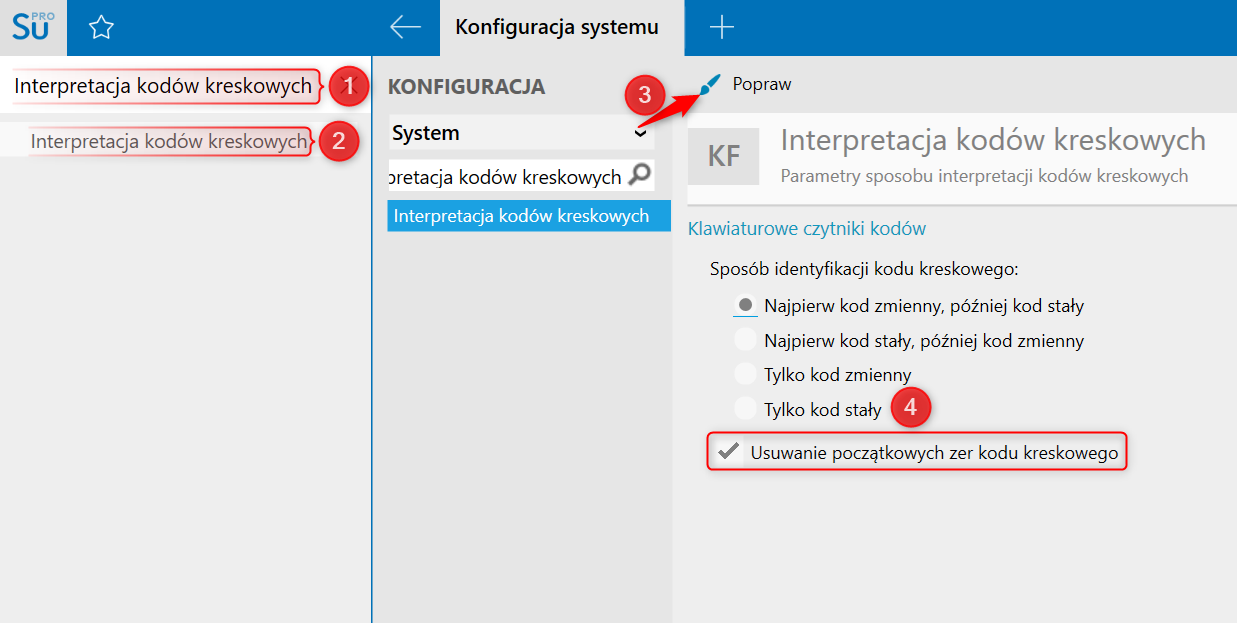Image resolution: width=1237 pixels, height=623 pixels.
Task: Click the KF module tile
Action: pyautogui.click(x=723, y=157)
